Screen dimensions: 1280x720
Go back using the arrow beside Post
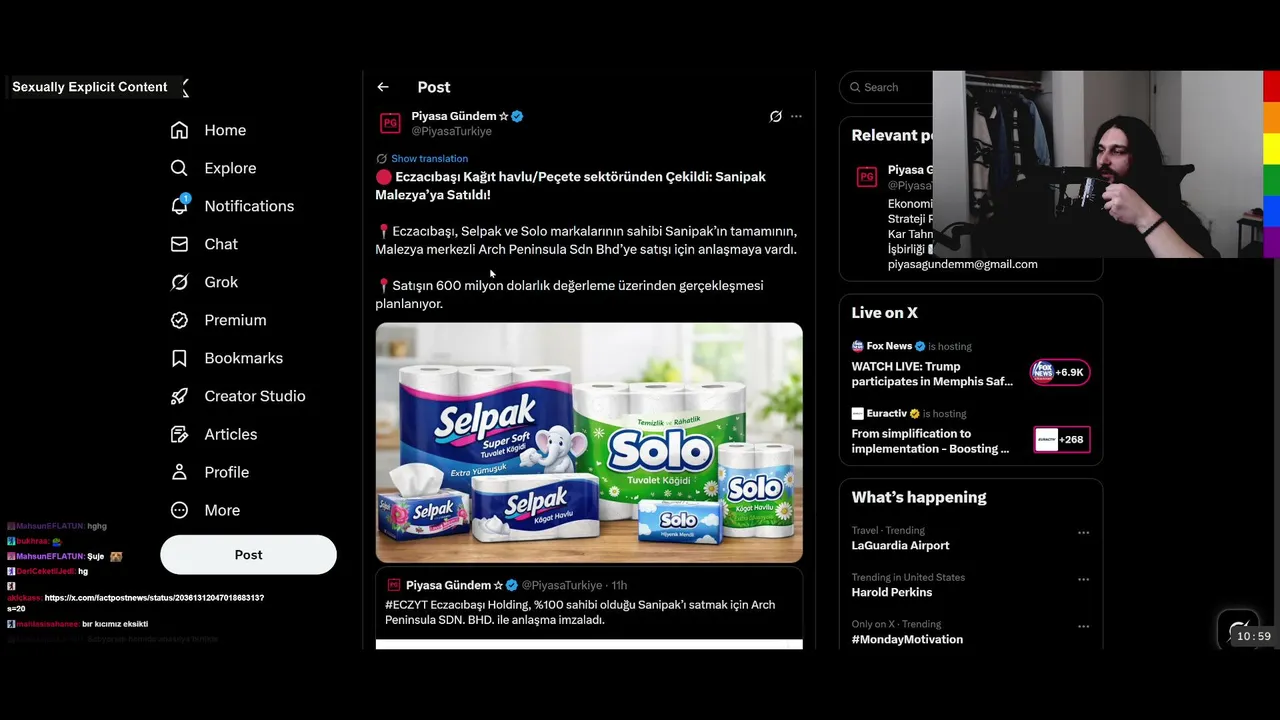(383, 87)
